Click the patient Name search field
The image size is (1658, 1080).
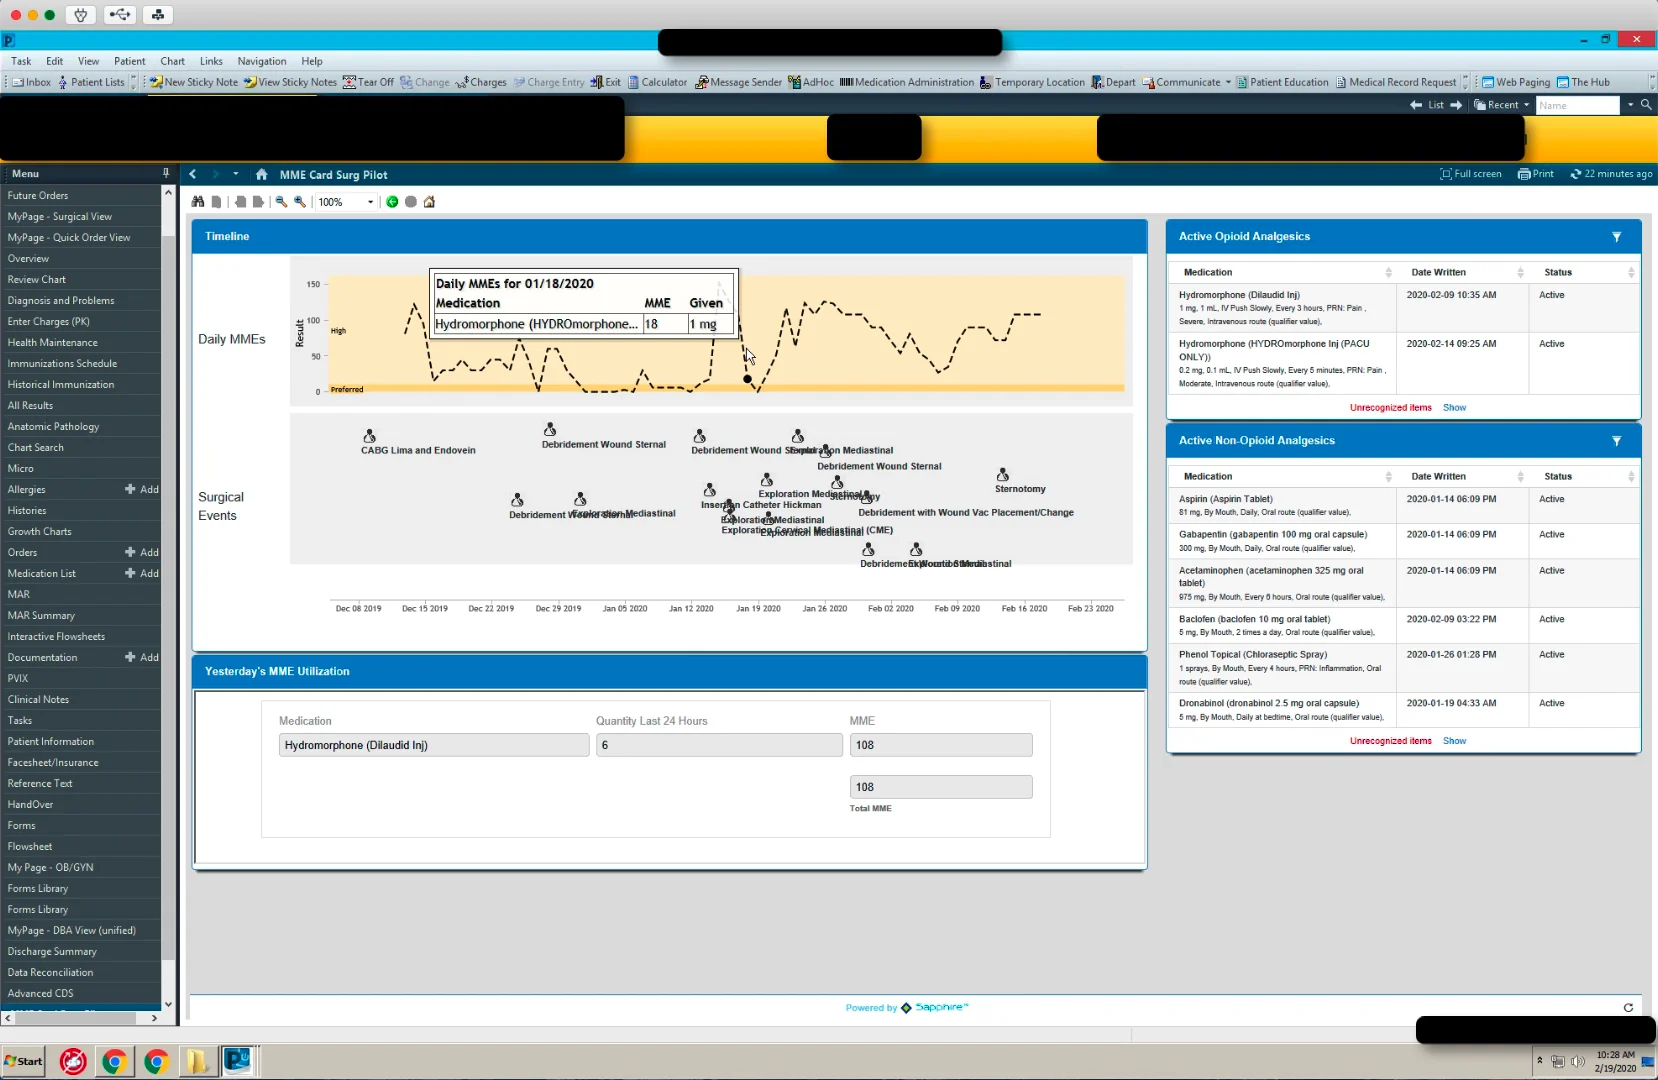click(1577, 105)
